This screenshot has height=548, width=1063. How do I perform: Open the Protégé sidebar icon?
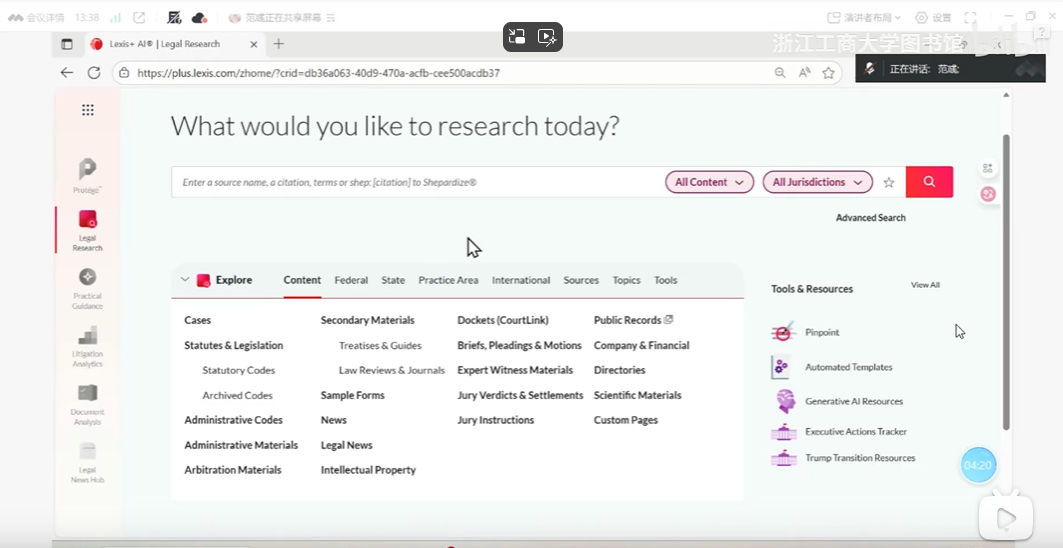87,170
